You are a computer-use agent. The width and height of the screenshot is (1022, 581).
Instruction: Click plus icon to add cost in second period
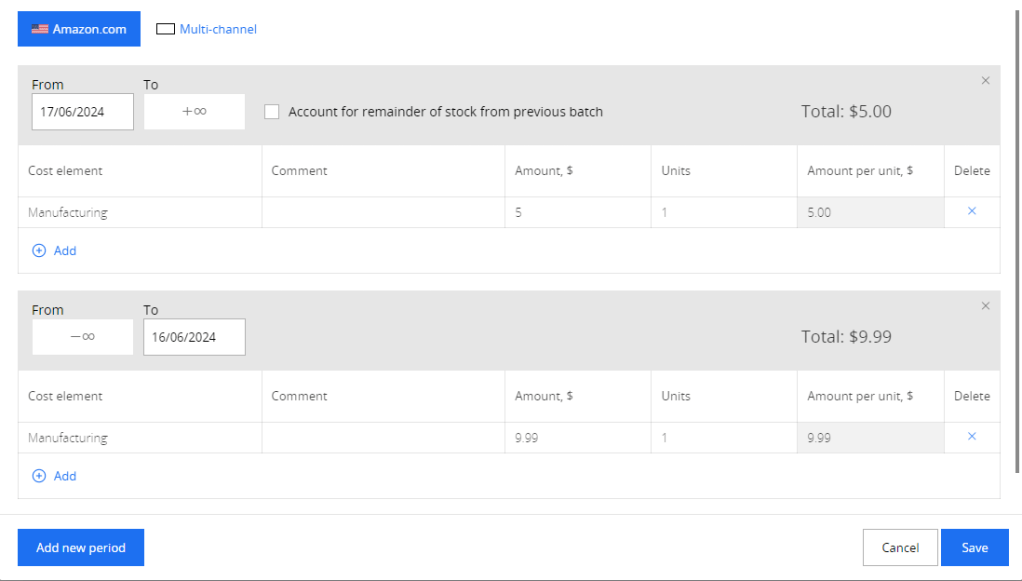(x=39, y=476)
